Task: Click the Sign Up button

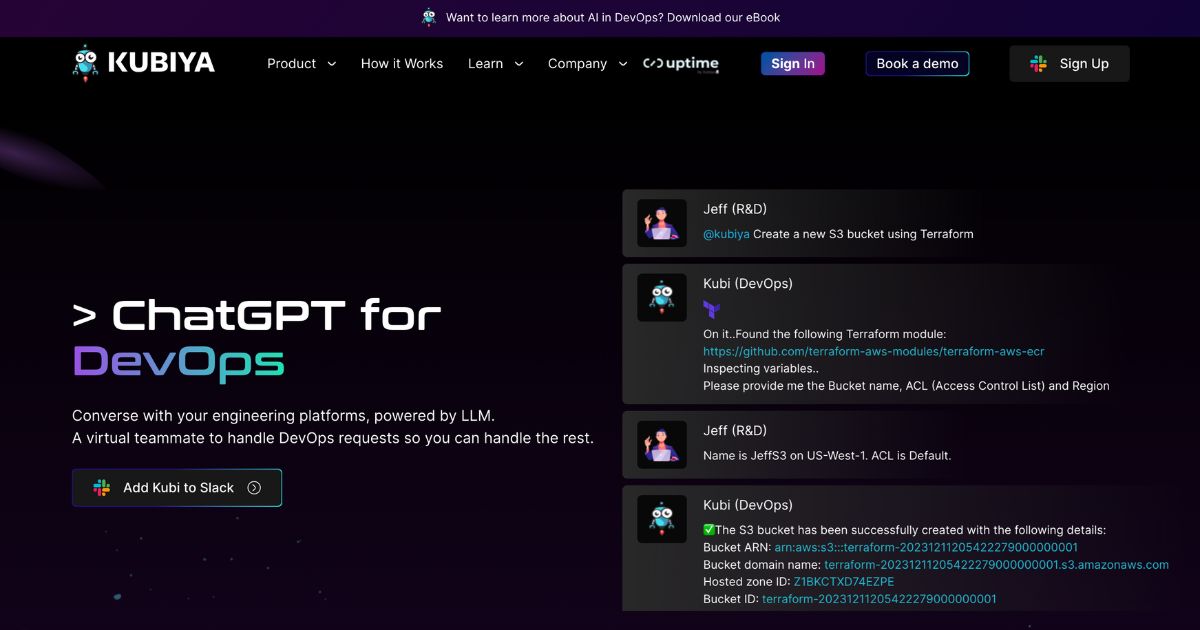Action: pos(1069,63)
